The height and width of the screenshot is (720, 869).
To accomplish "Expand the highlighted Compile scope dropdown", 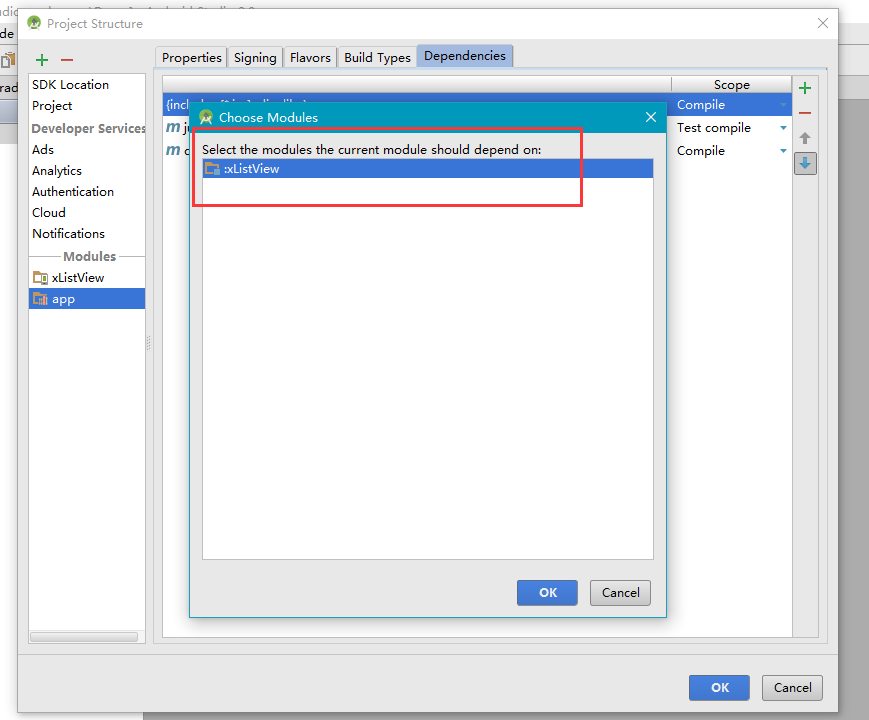I will coord(783,105).
